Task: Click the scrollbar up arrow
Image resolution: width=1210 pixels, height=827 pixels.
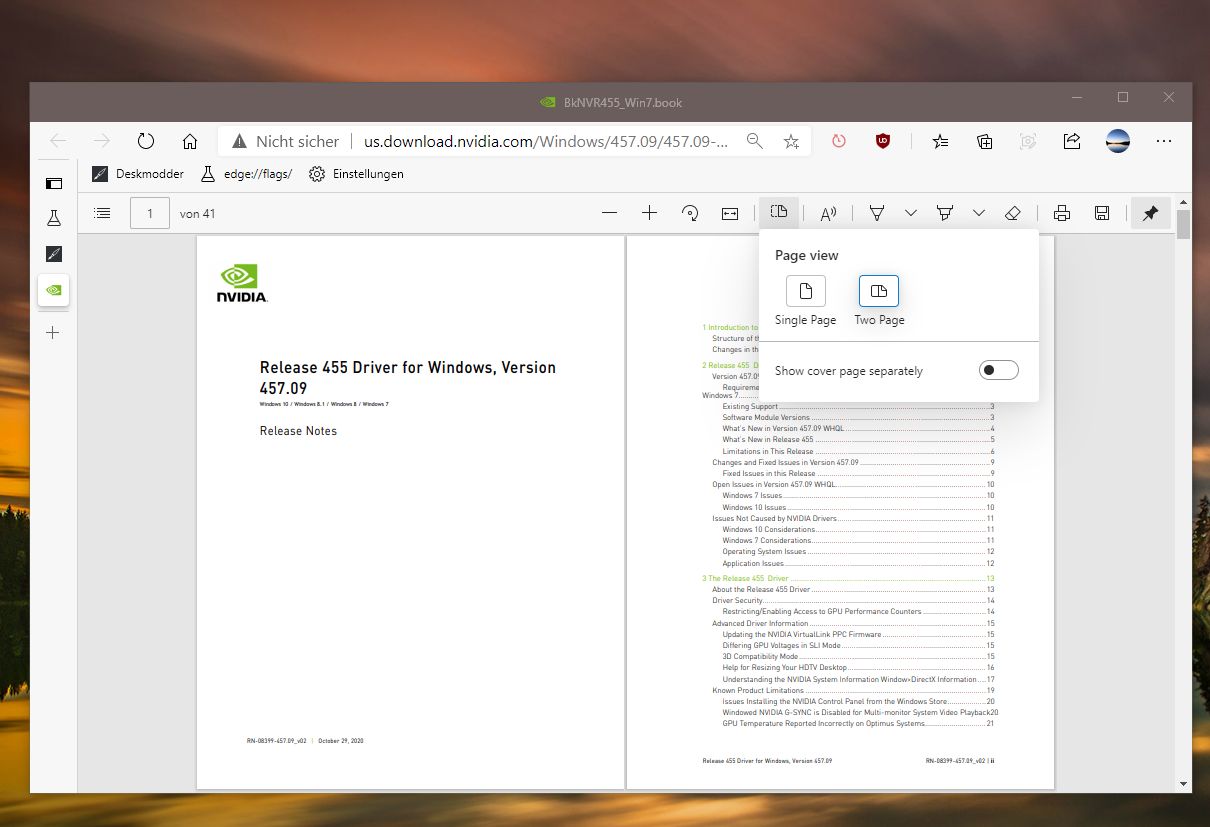Action: click(1184, 201)
